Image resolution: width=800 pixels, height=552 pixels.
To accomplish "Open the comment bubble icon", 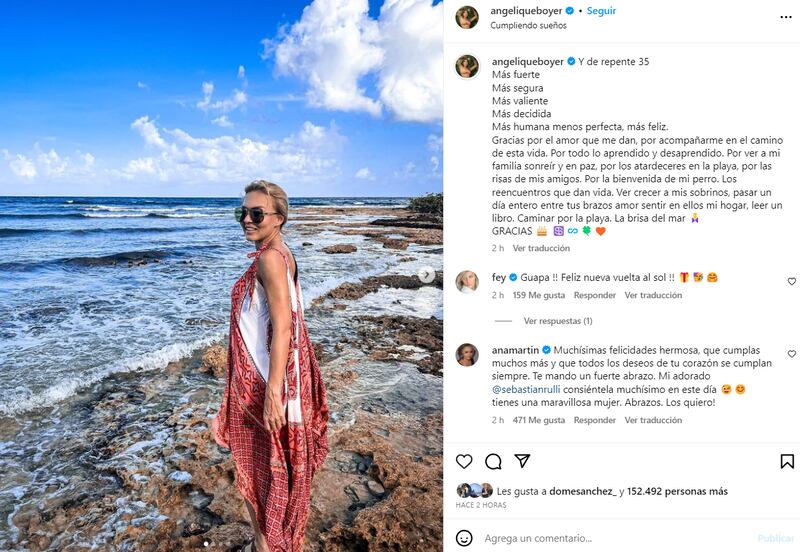I will tap(493, 461).
